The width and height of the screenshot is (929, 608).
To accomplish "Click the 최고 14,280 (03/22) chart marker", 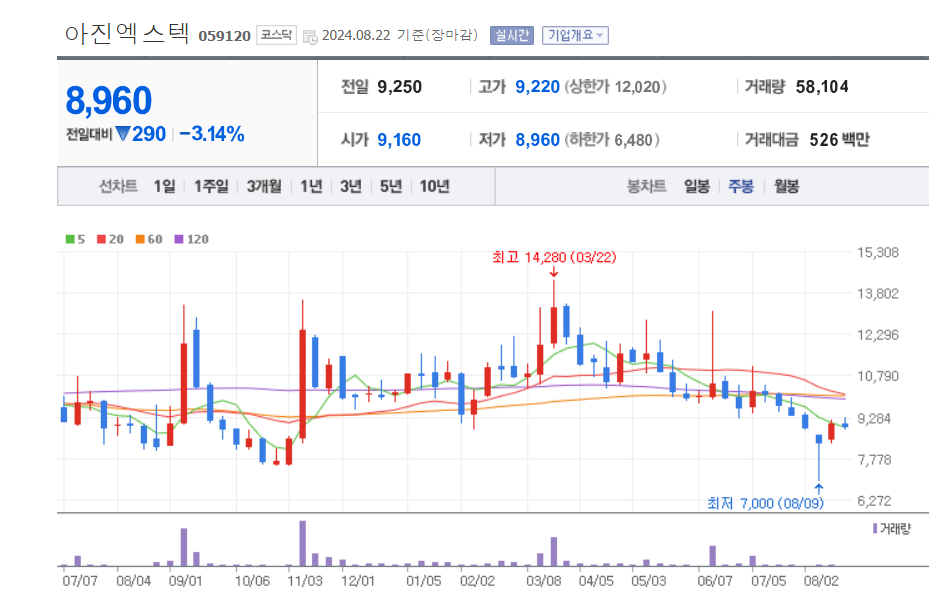I will pyautogui.click(x=554, y=257).
